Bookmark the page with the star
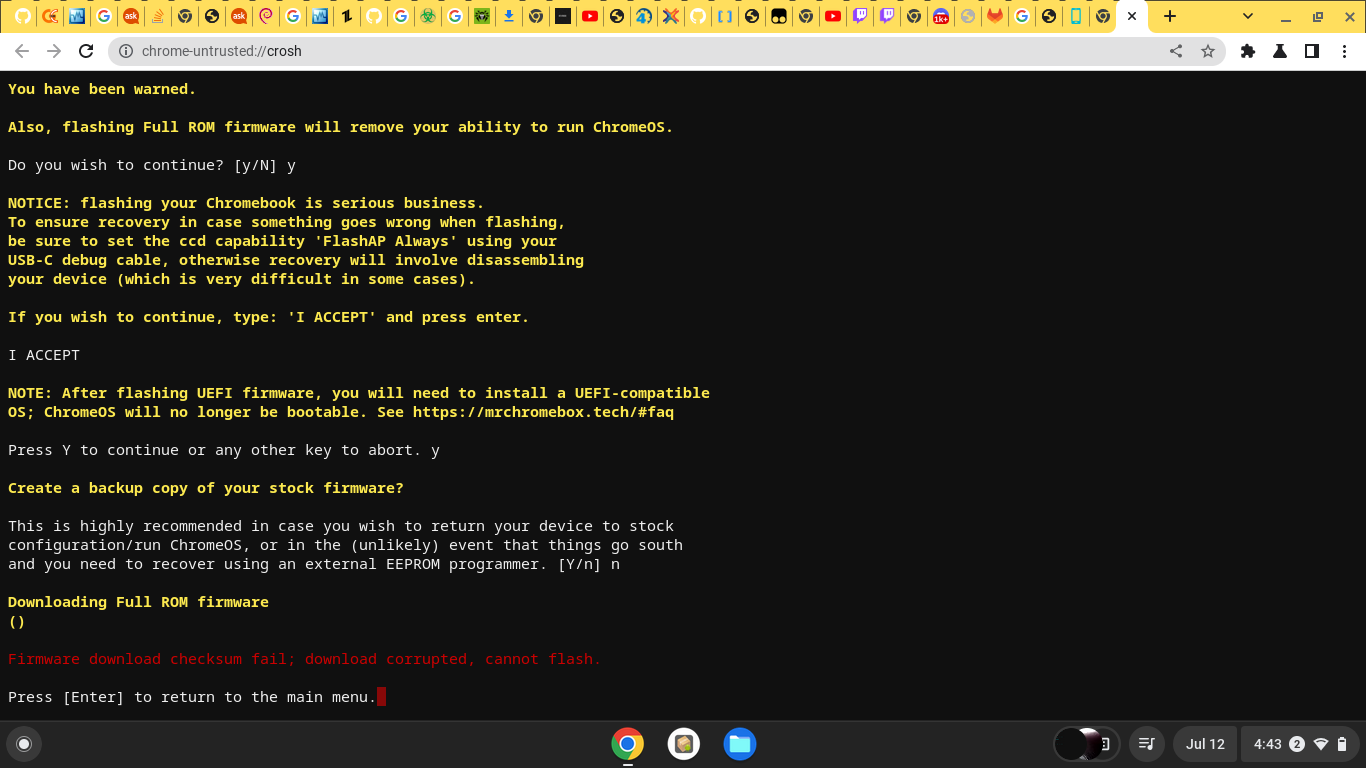Screen dimensions: 1366x768 pyautogui.click(x=1208, y=50)
